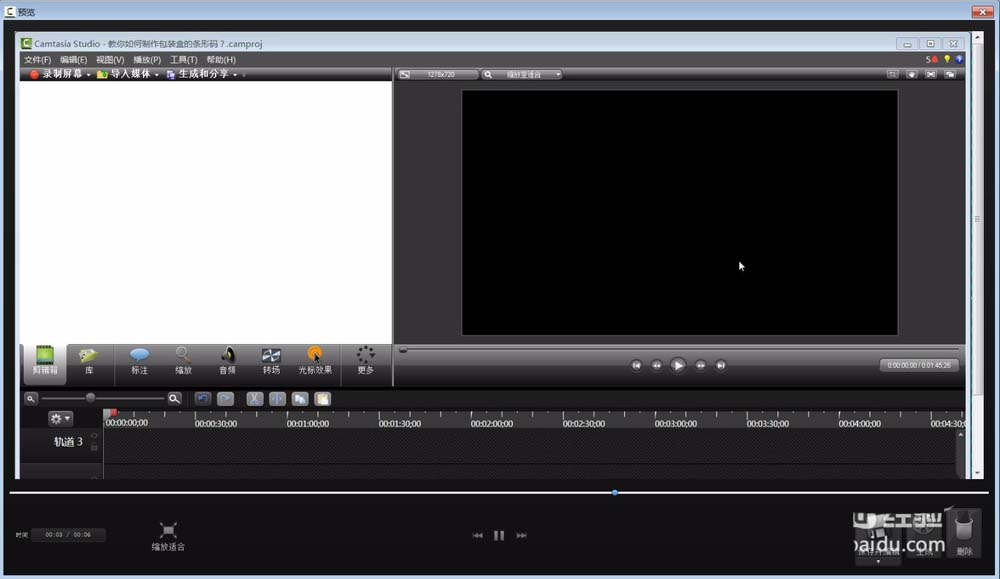Click the 导入媒体 import media button

[x=124, y=74]
